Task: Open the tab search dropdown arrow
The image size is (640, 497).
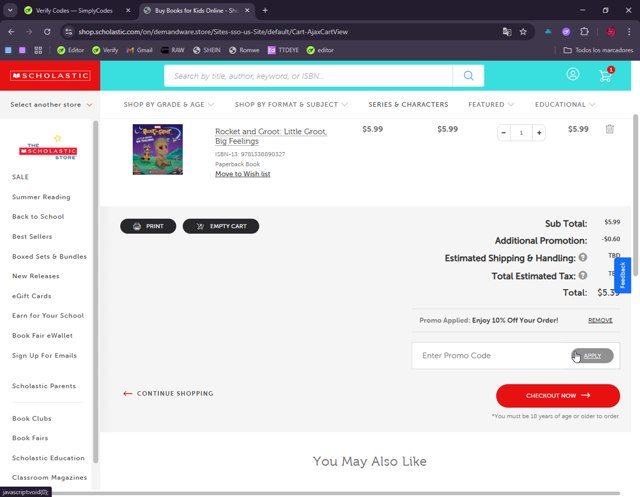Action: pyautogui.click(x=10, y=11)
